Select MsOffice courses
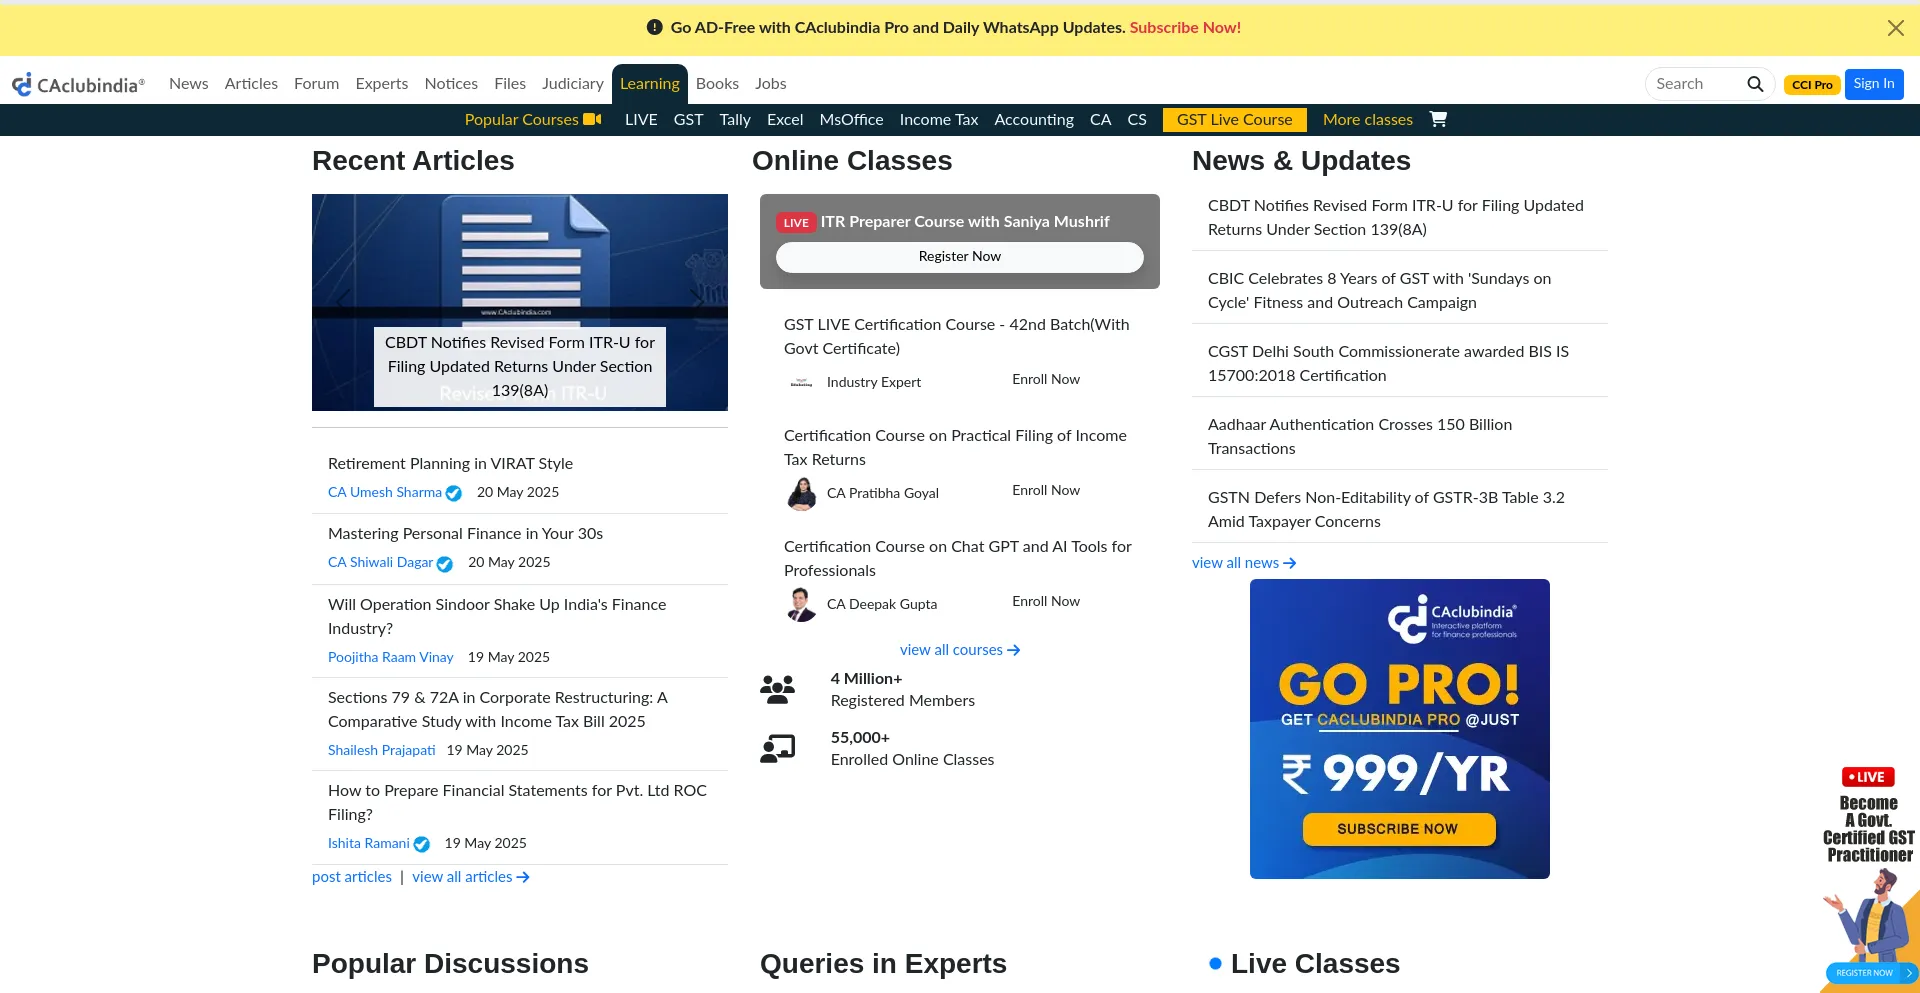1920x993 pixels. (851, 120)
